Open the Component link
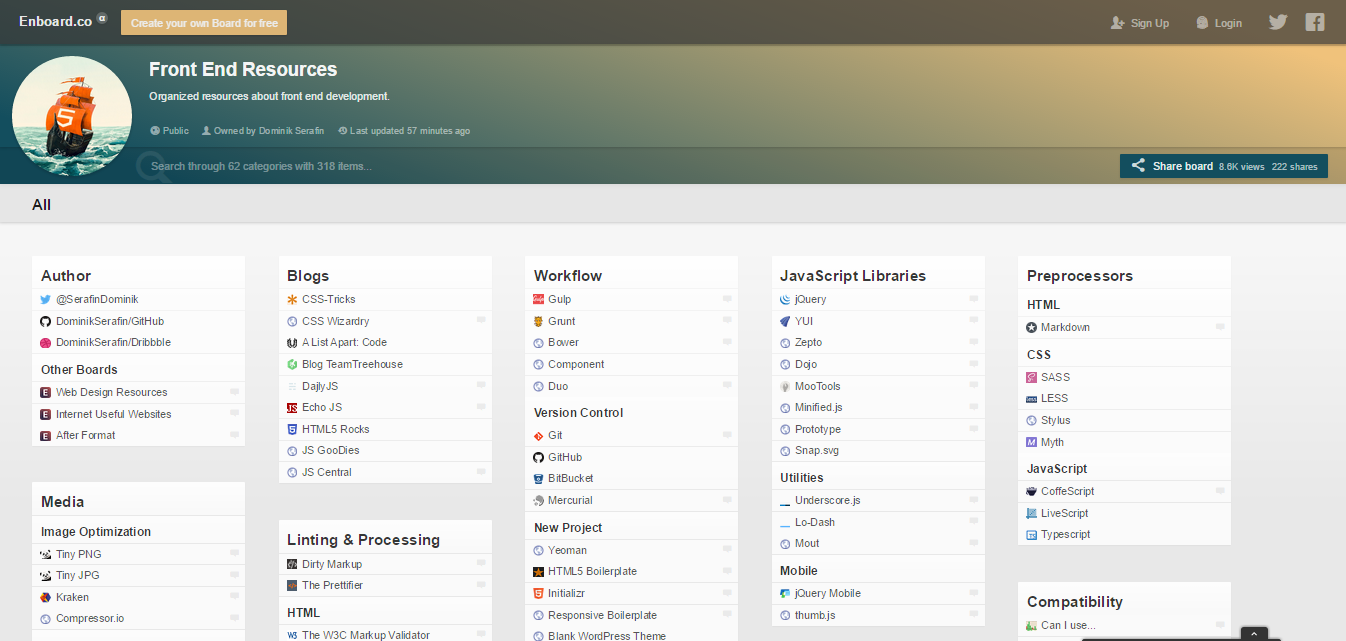The image size is (1346, 641). click(576, 364)
